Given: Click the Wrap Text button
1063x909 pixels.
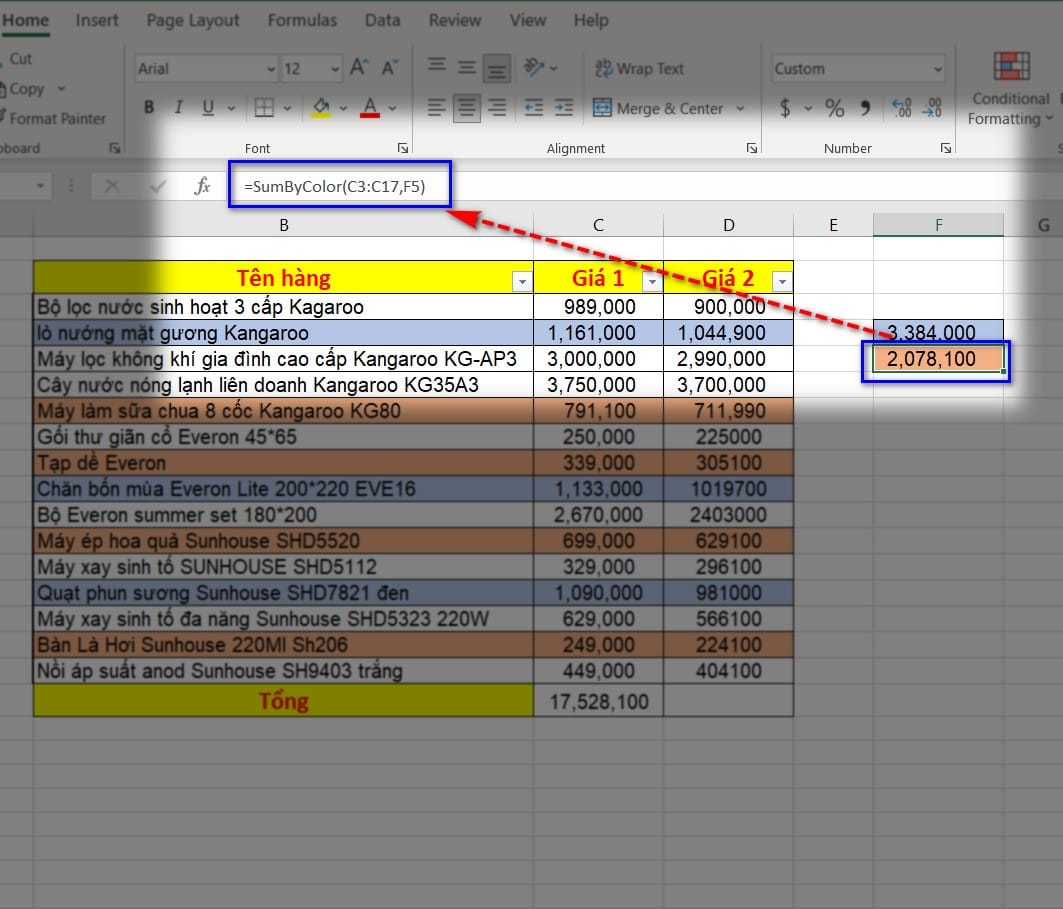Looking at the screenshot, I should [639, 69].
